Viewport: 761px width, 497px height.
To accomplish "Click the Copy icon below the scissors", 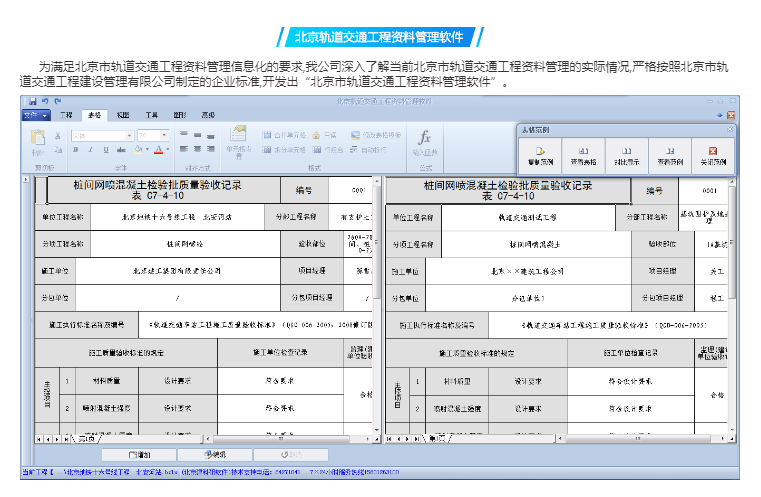I will tap(57, 150).
